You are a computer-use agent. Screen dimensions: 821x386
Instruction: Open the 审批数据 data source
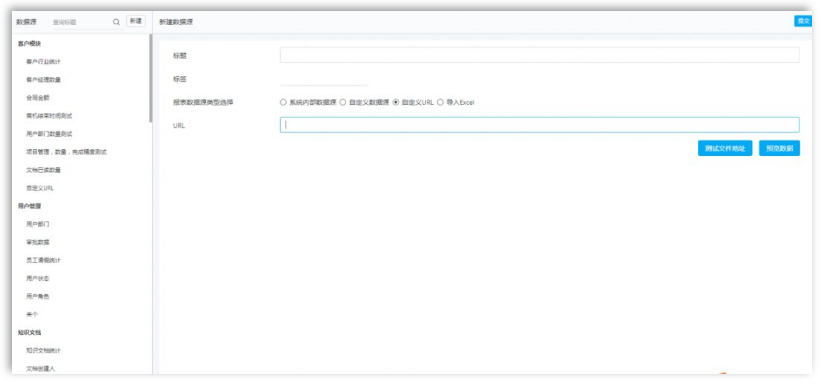pyautogui.click(x=37, y=242)
